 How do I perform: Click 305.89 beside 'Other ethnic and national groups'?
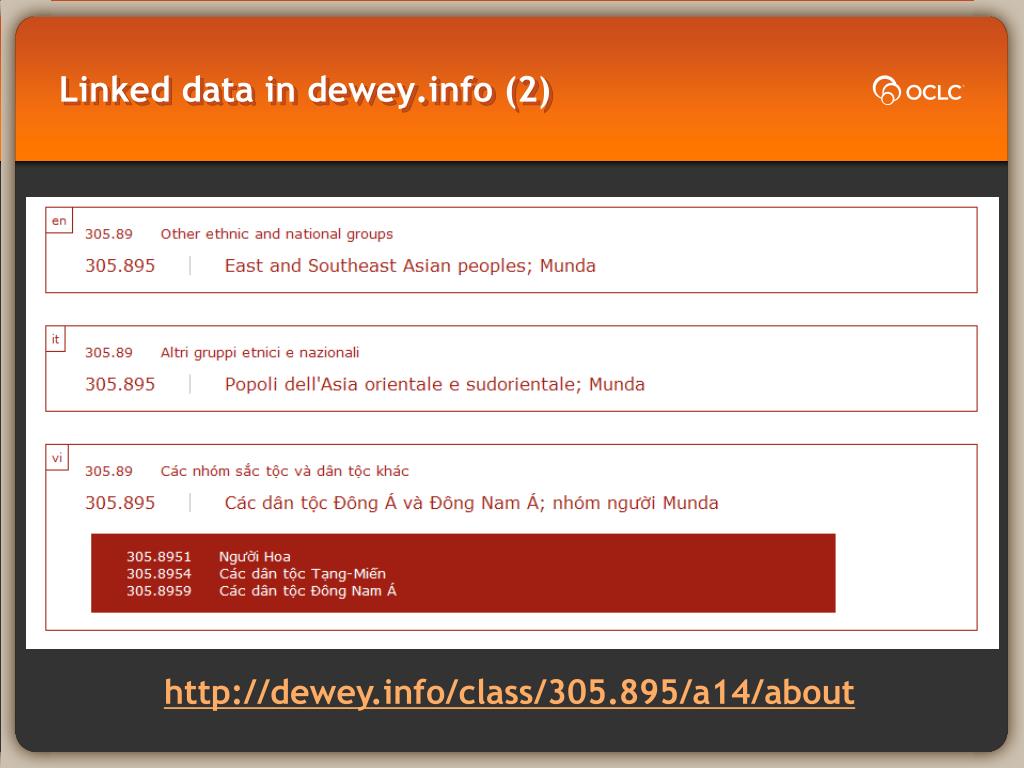point(108,234)
